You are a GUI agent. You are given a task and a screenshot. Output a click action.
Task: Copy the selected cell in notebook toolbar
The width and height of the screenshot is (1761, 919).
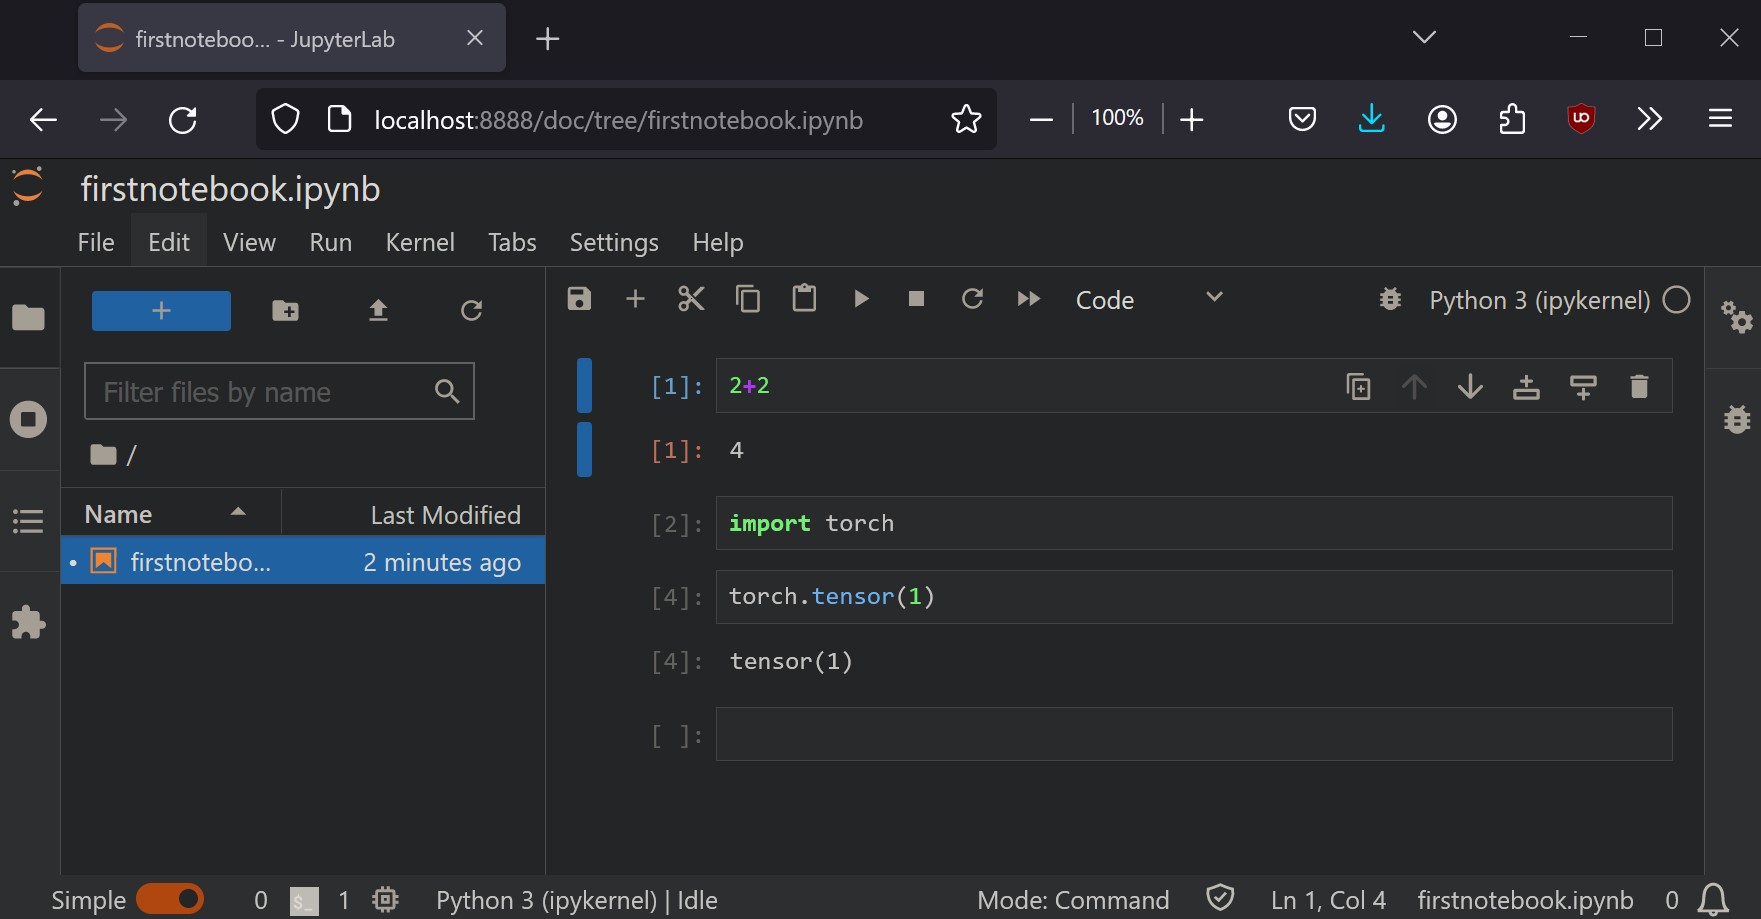click(748, 299)
